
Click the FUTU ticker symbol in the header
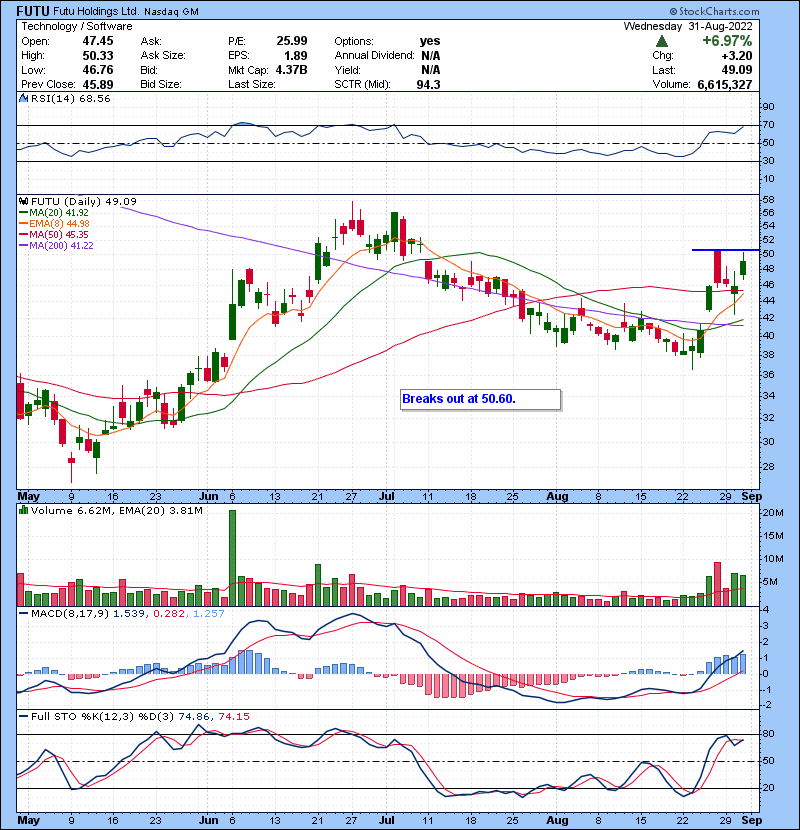[x=33, y=11]
